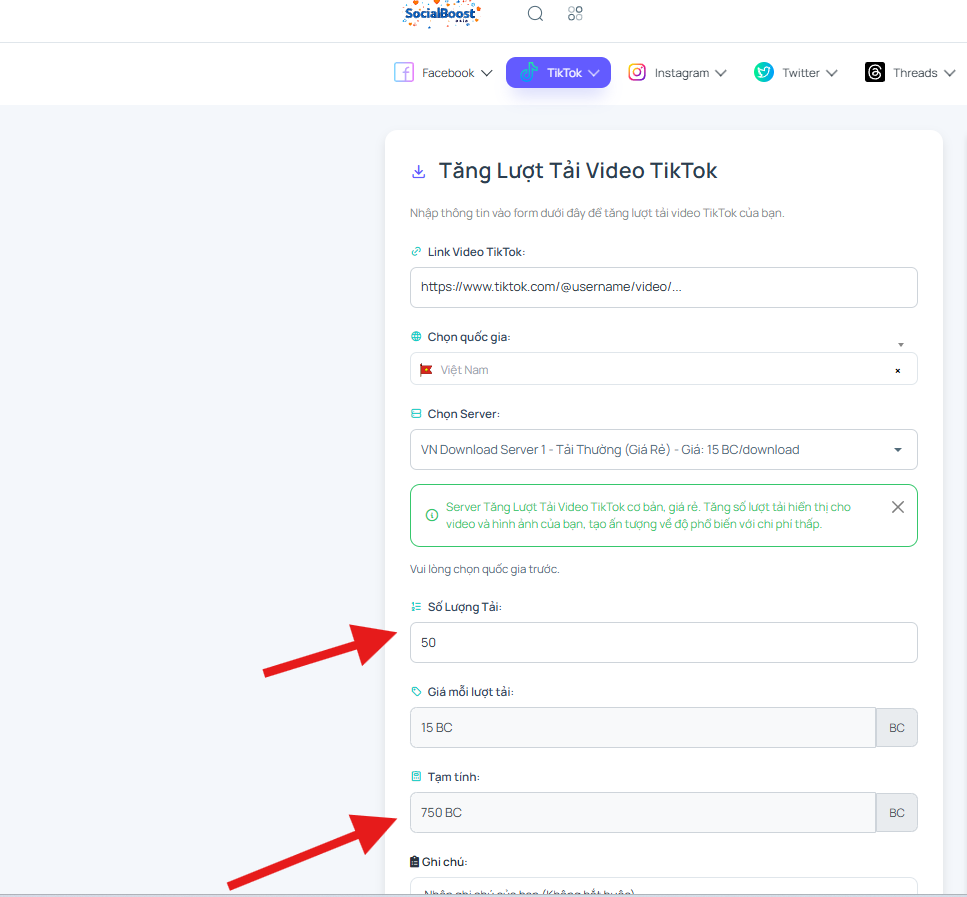Clear the selected country Việt Nam
Viewport: 967px width, 897px height.
pos(898,371)
